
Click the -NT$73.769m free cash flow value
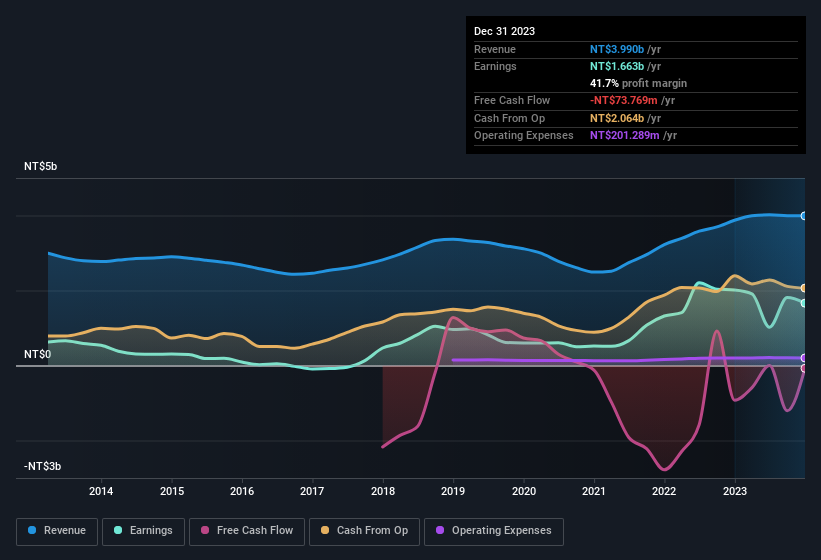click(623, 100)
